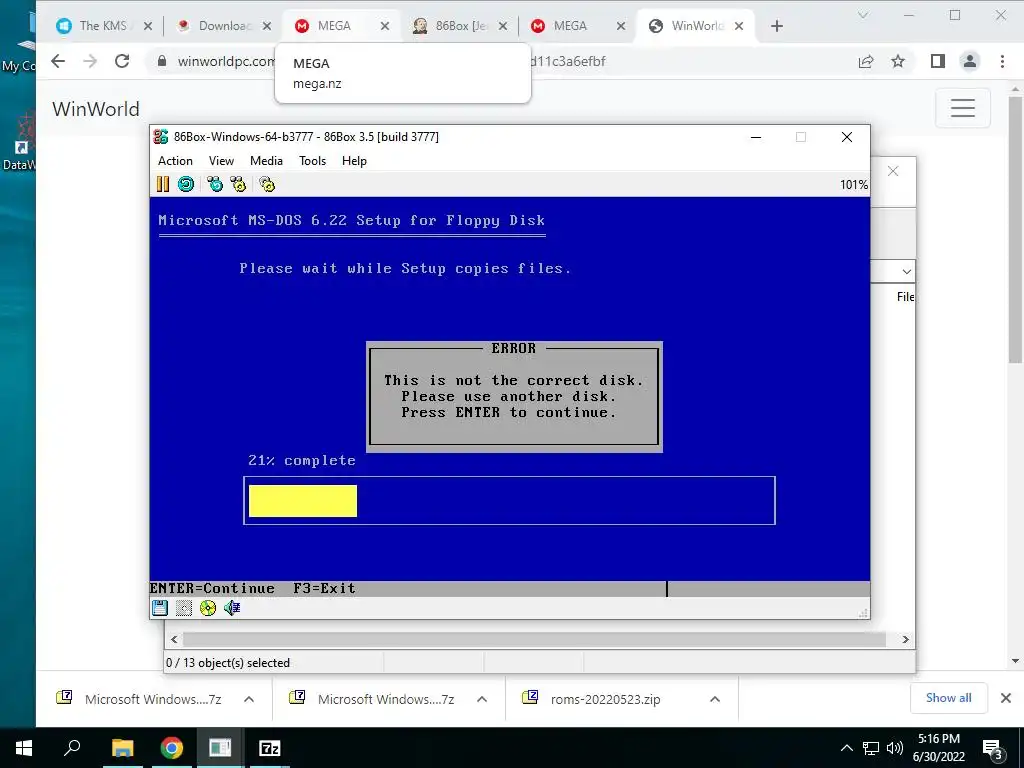Click the WinWorld site title link
Viewport: 1024px width, 768px height.
point(95,108)
